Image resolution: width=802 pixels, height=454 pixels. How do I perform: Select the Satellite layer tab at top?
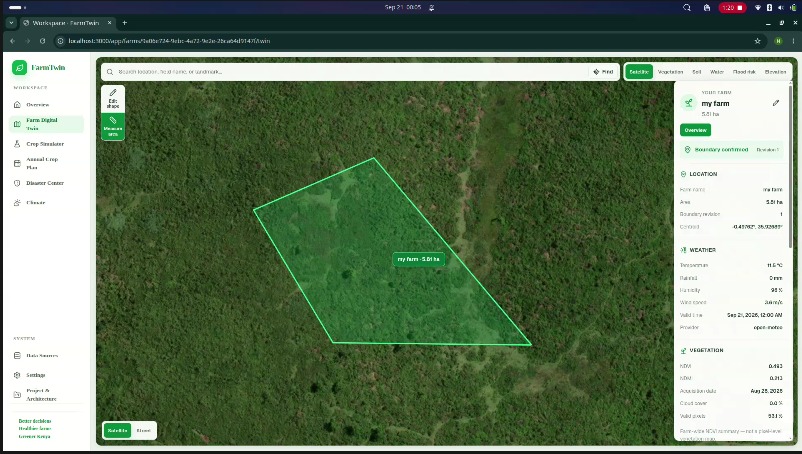[639, 72]
